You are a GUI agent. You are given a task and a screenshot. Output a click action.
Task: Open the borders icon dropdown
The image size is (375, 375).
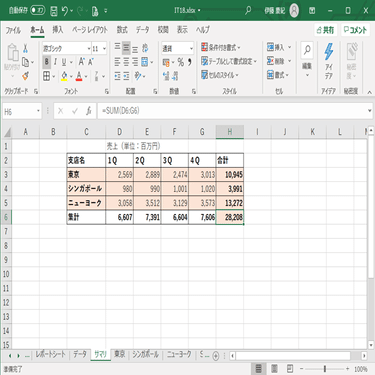(x=53, y=77)
